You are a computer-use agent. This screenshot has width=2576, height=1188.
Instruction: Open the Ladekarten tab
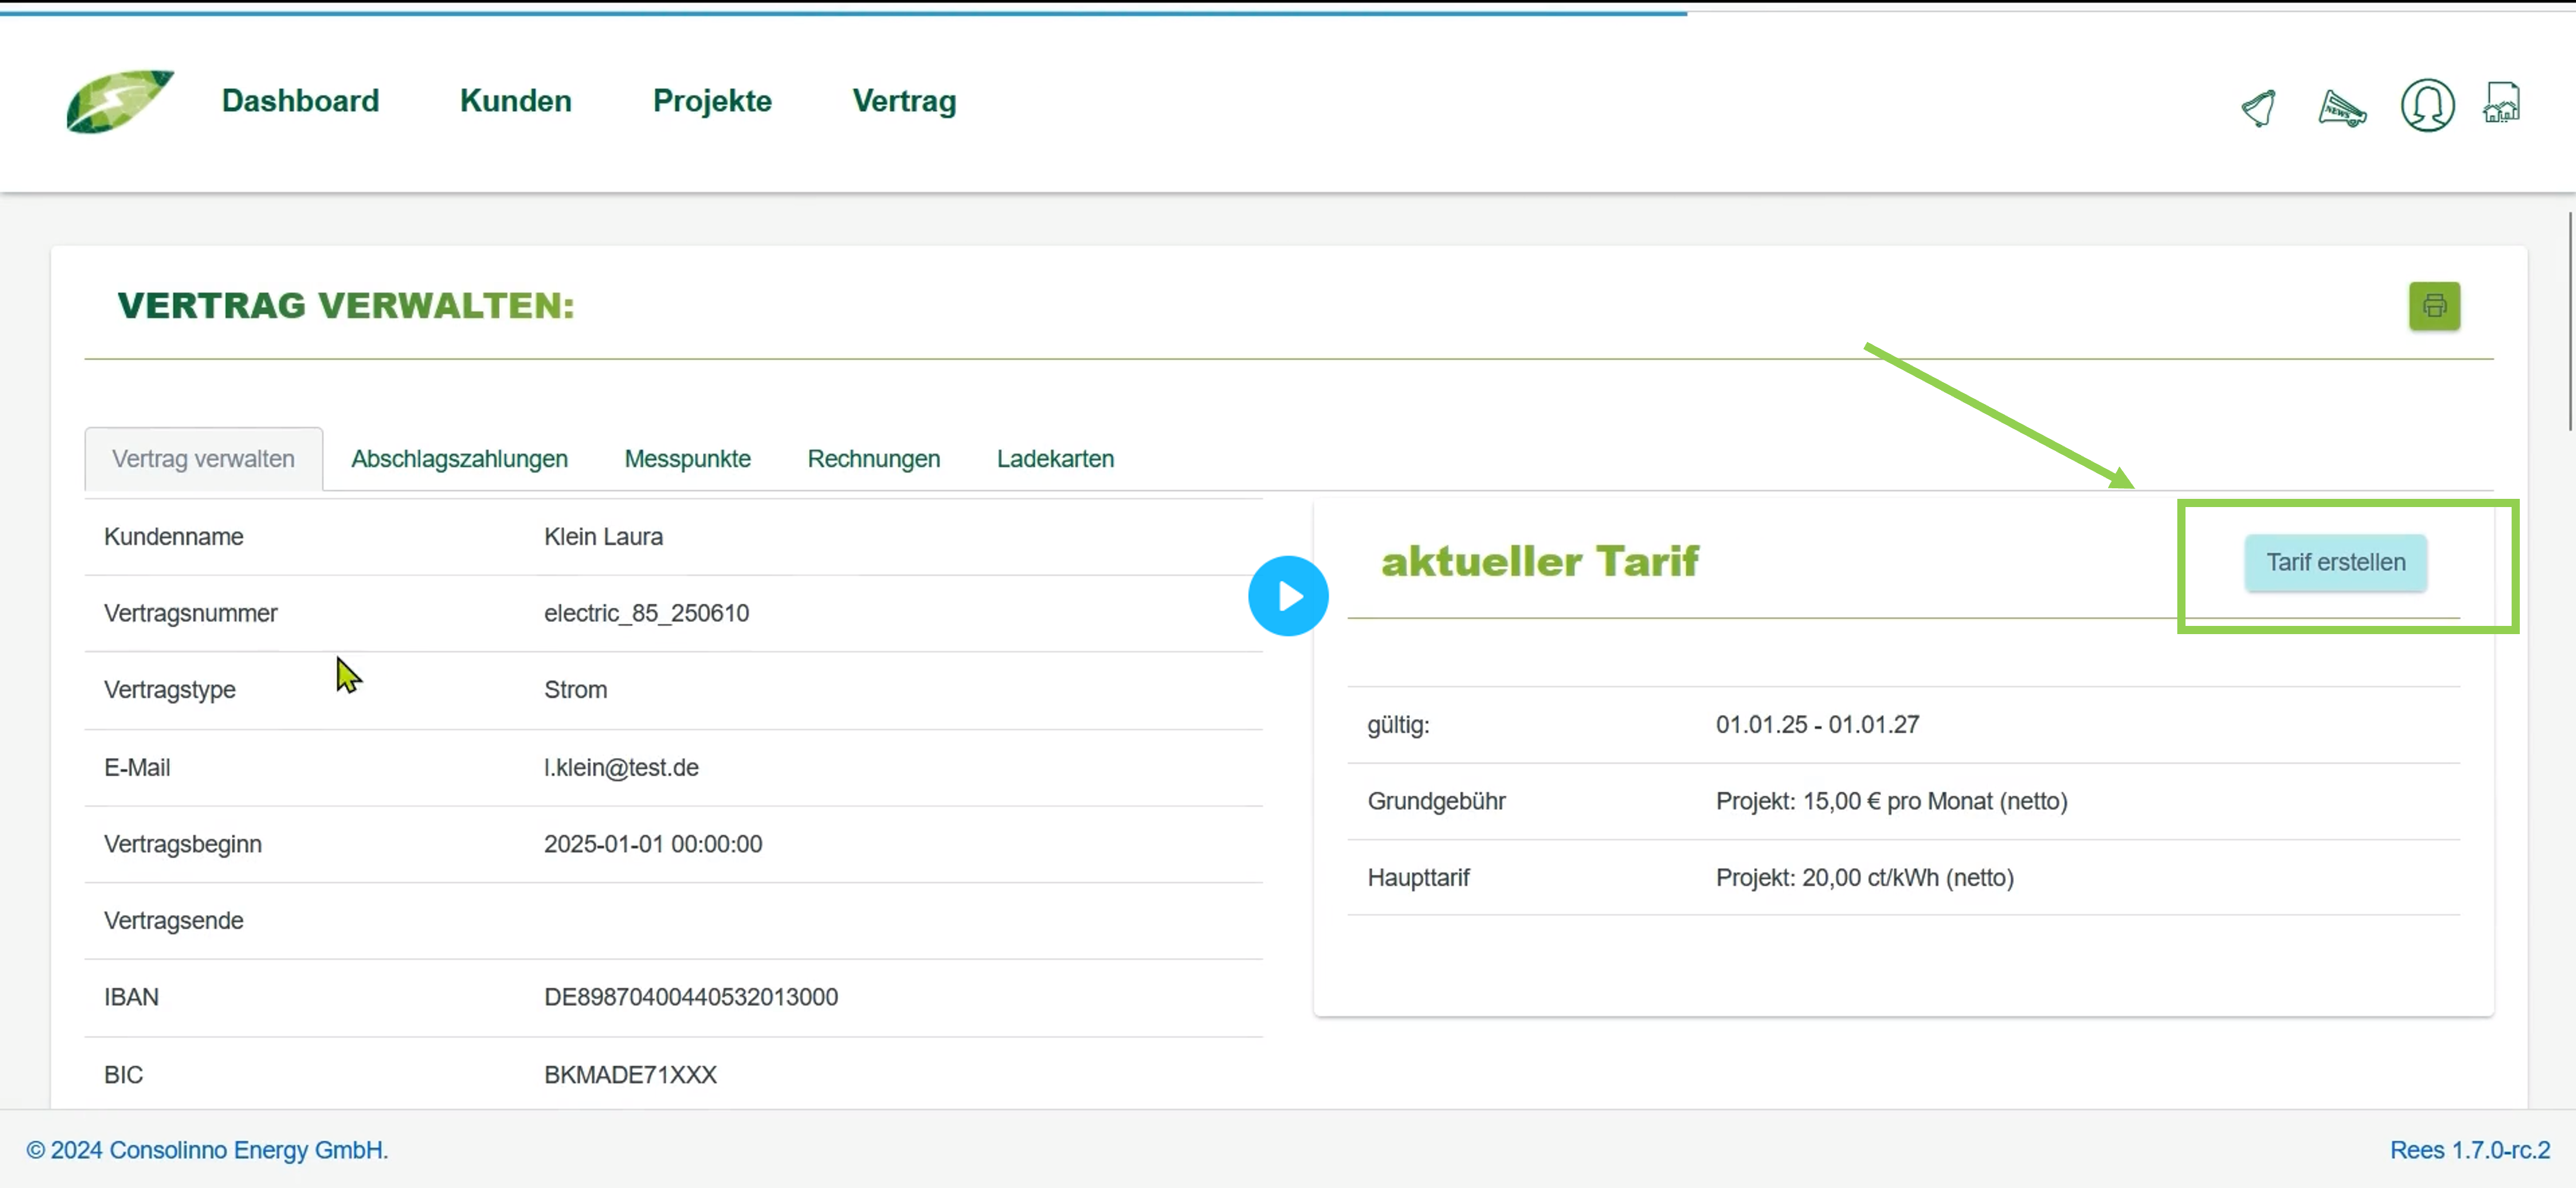click(x=1055, y=459)
